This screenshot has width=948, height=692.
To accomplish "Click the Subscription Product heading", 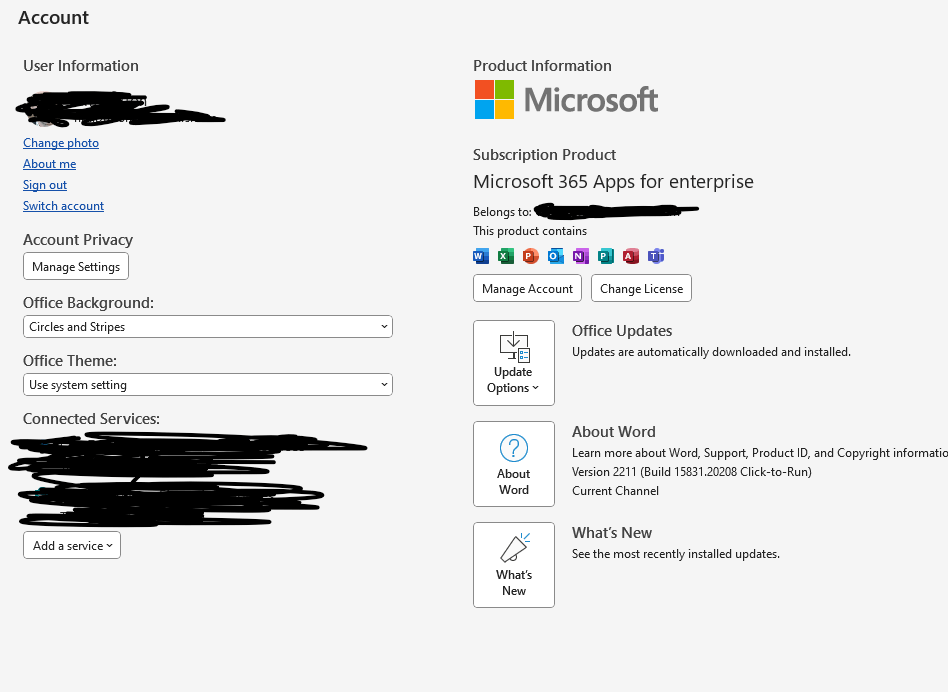I will pyautogui.click(x=544, y=155).
